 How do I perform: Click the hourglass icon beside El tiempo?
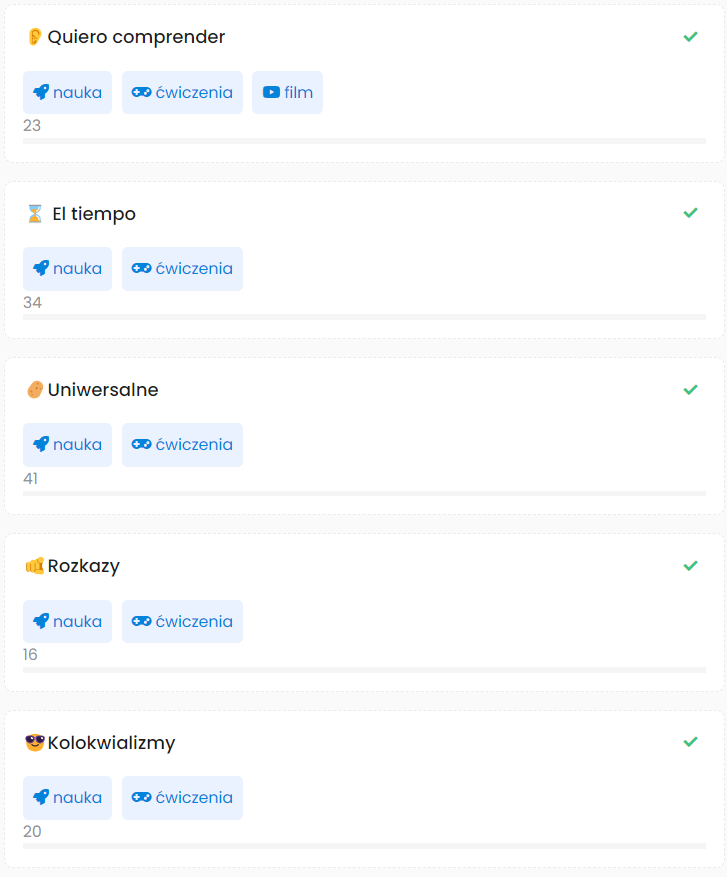(x=35, y=214)
